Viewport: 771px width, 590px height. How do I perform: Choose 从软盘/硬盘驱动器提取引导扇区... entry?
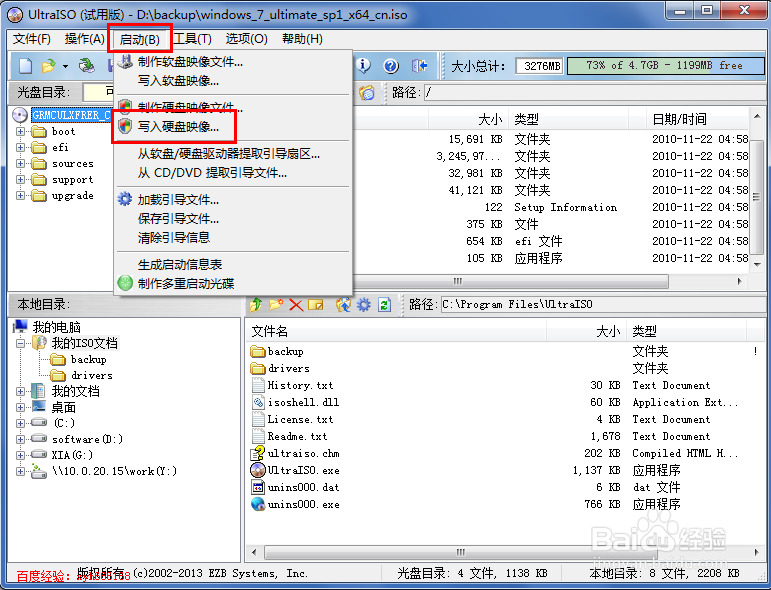pos(229,154)
